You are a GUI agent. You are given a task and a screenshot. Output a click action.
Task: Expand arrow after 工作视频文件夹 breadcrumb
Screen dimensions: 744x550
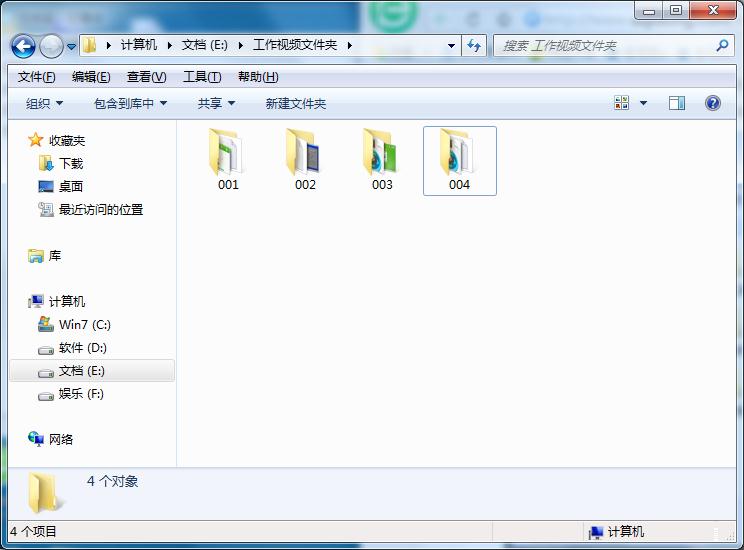(x=350, y=46)
